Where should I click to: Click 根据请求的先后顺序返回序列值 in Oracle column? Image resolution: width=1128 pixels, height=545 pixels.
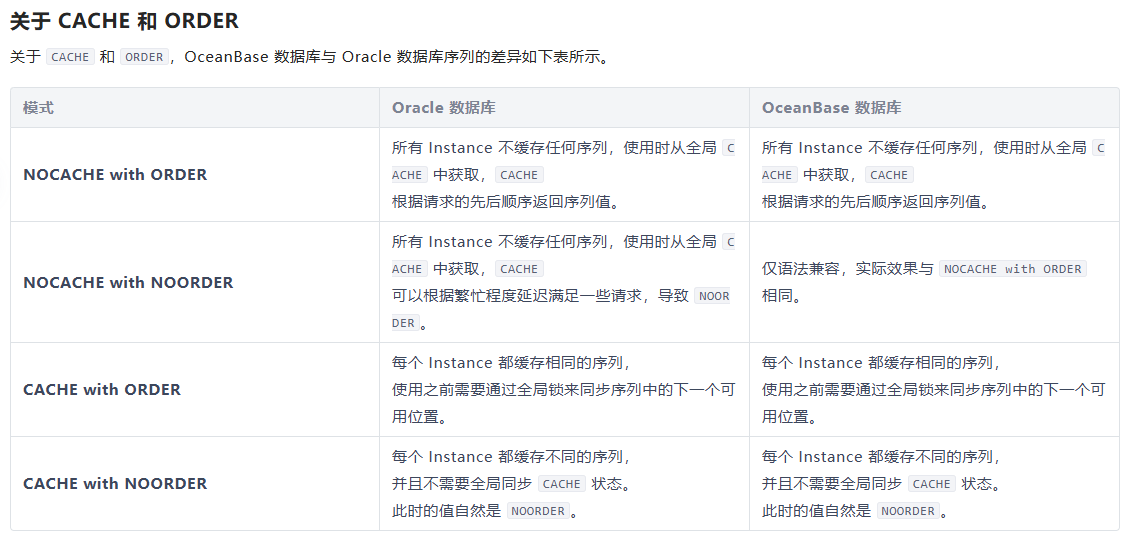click(501, 201)
